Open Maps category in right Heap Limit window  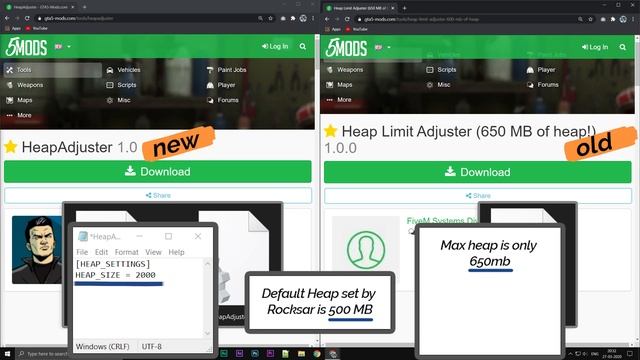(339, 85)
